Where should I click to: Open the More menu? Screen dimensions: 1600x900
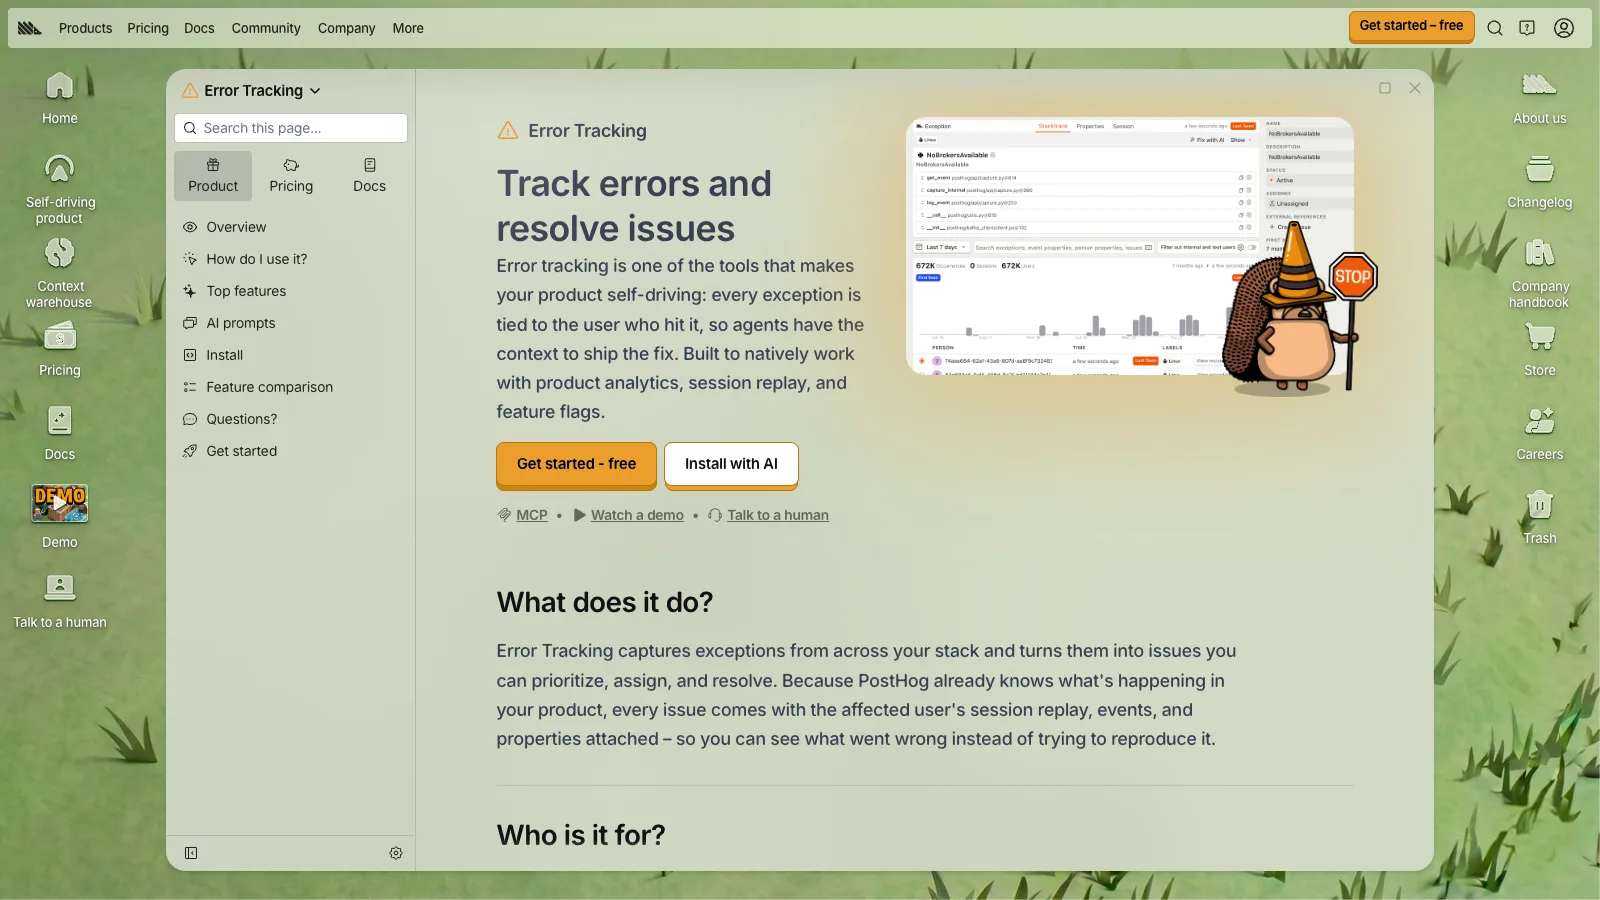[x=408, y=28]
